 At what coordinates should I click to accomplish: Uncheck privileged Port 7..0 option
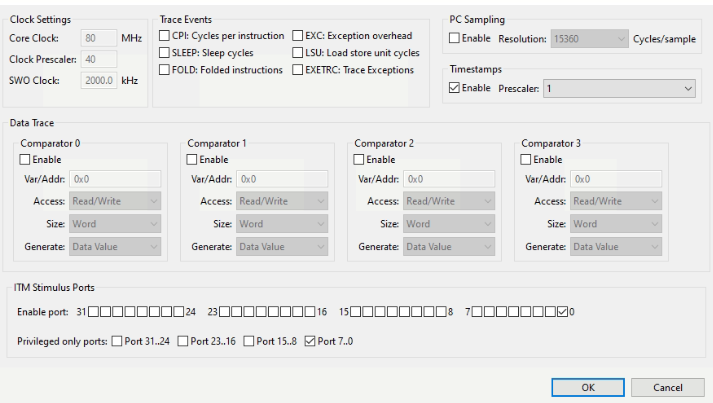coord(309,341)
